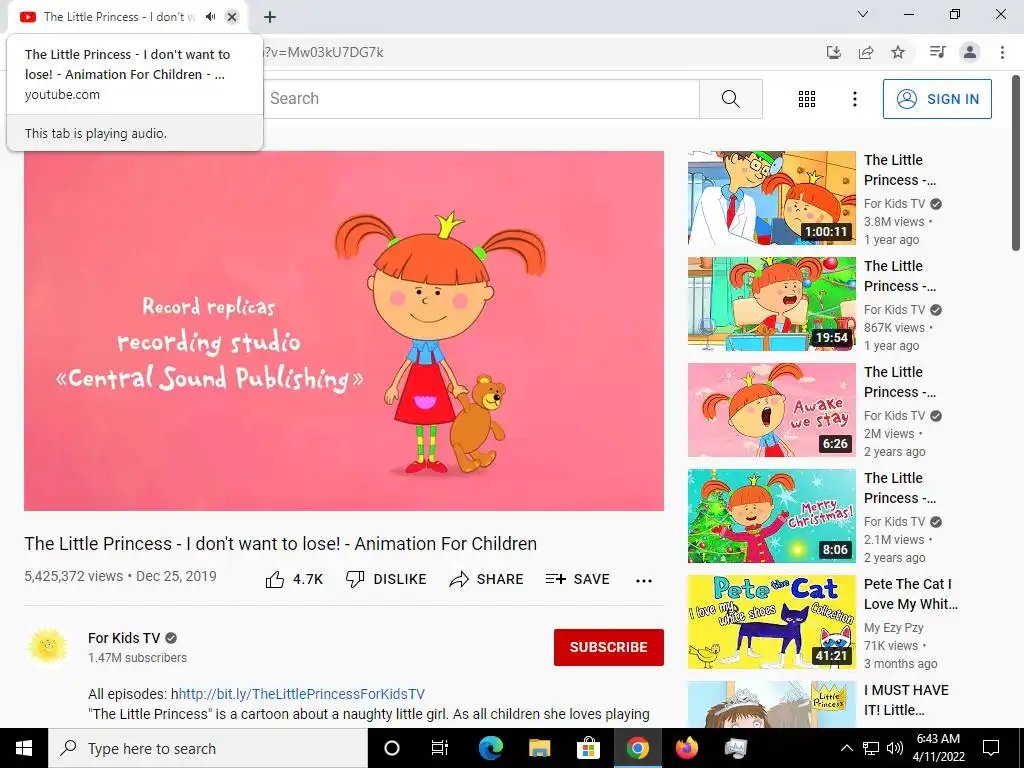Bookmark this page with star icon
The image size is (1024, 768).
[x=898, y=52]
